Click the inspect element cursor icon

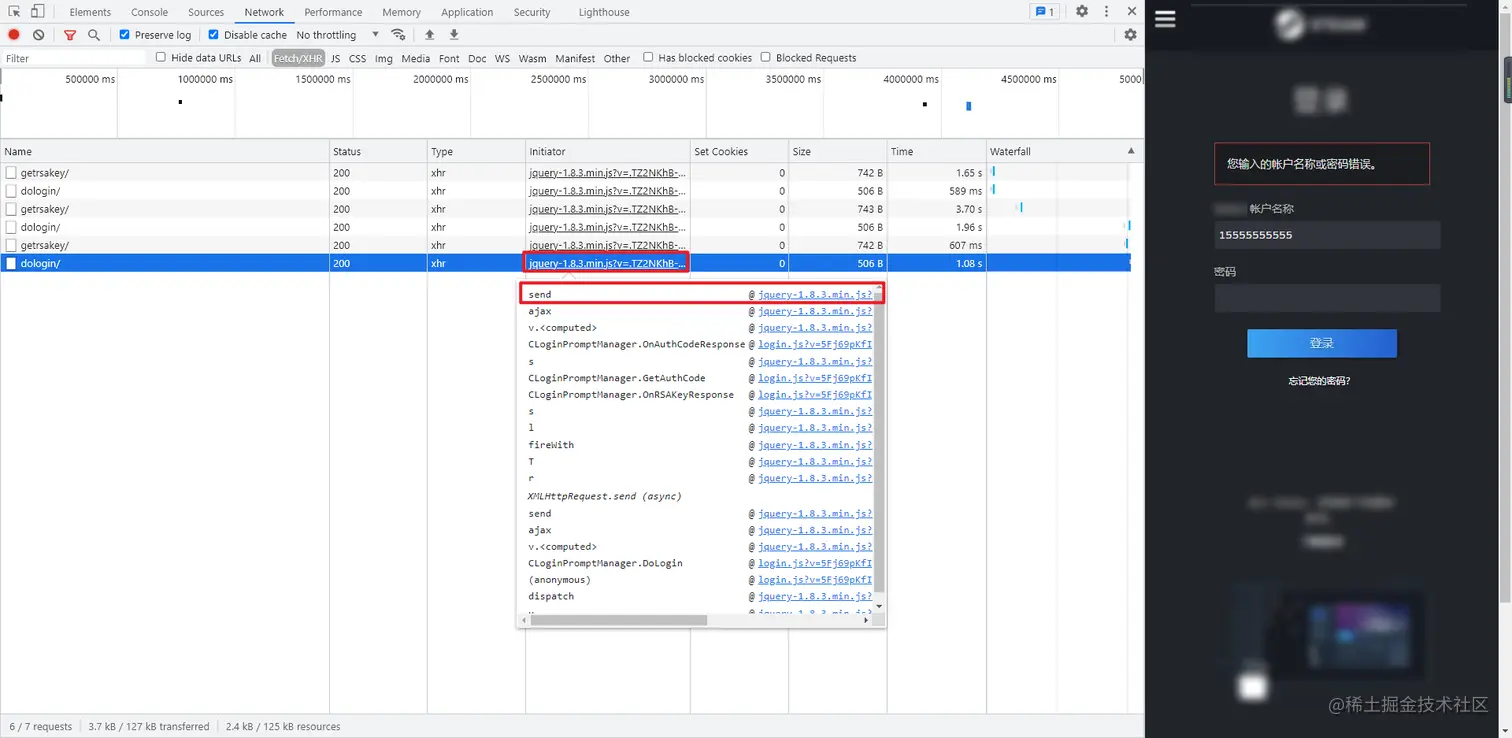(15, 12)
